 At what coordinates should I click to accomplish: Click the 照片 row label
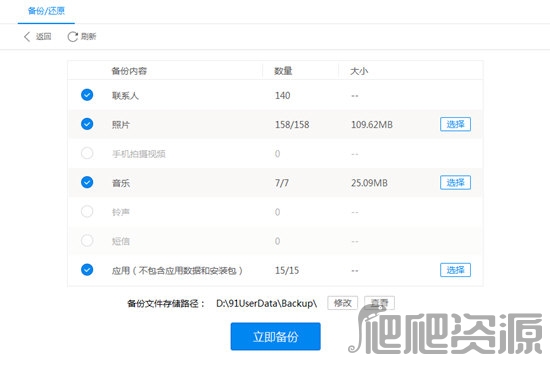[121, 125]
